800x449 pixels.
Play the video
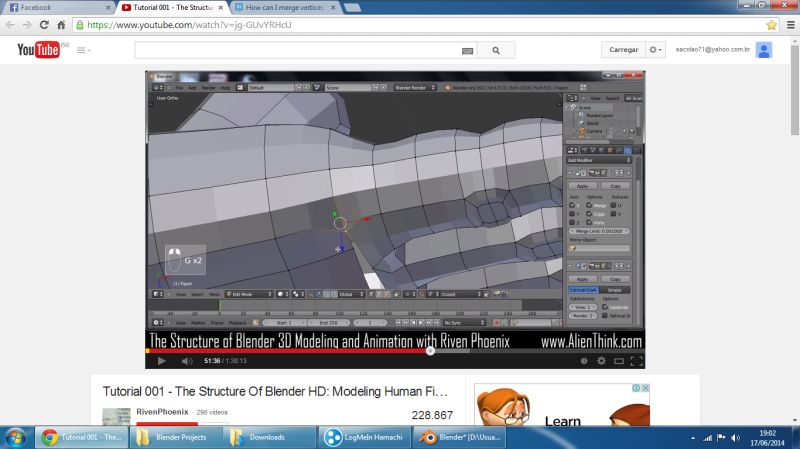pyautogui.click(x=161, y=361)
